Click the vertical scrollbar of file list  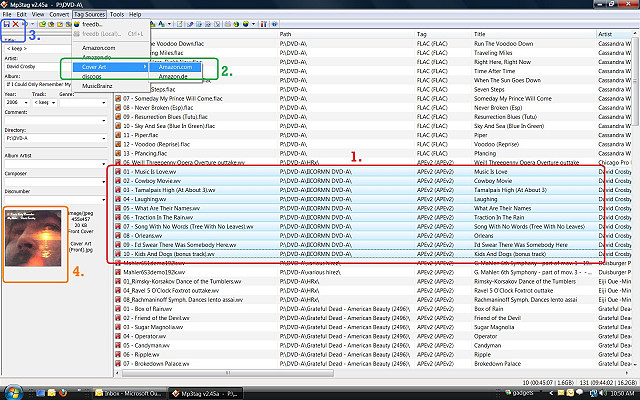pyautogui.click(x=635, y=82)
